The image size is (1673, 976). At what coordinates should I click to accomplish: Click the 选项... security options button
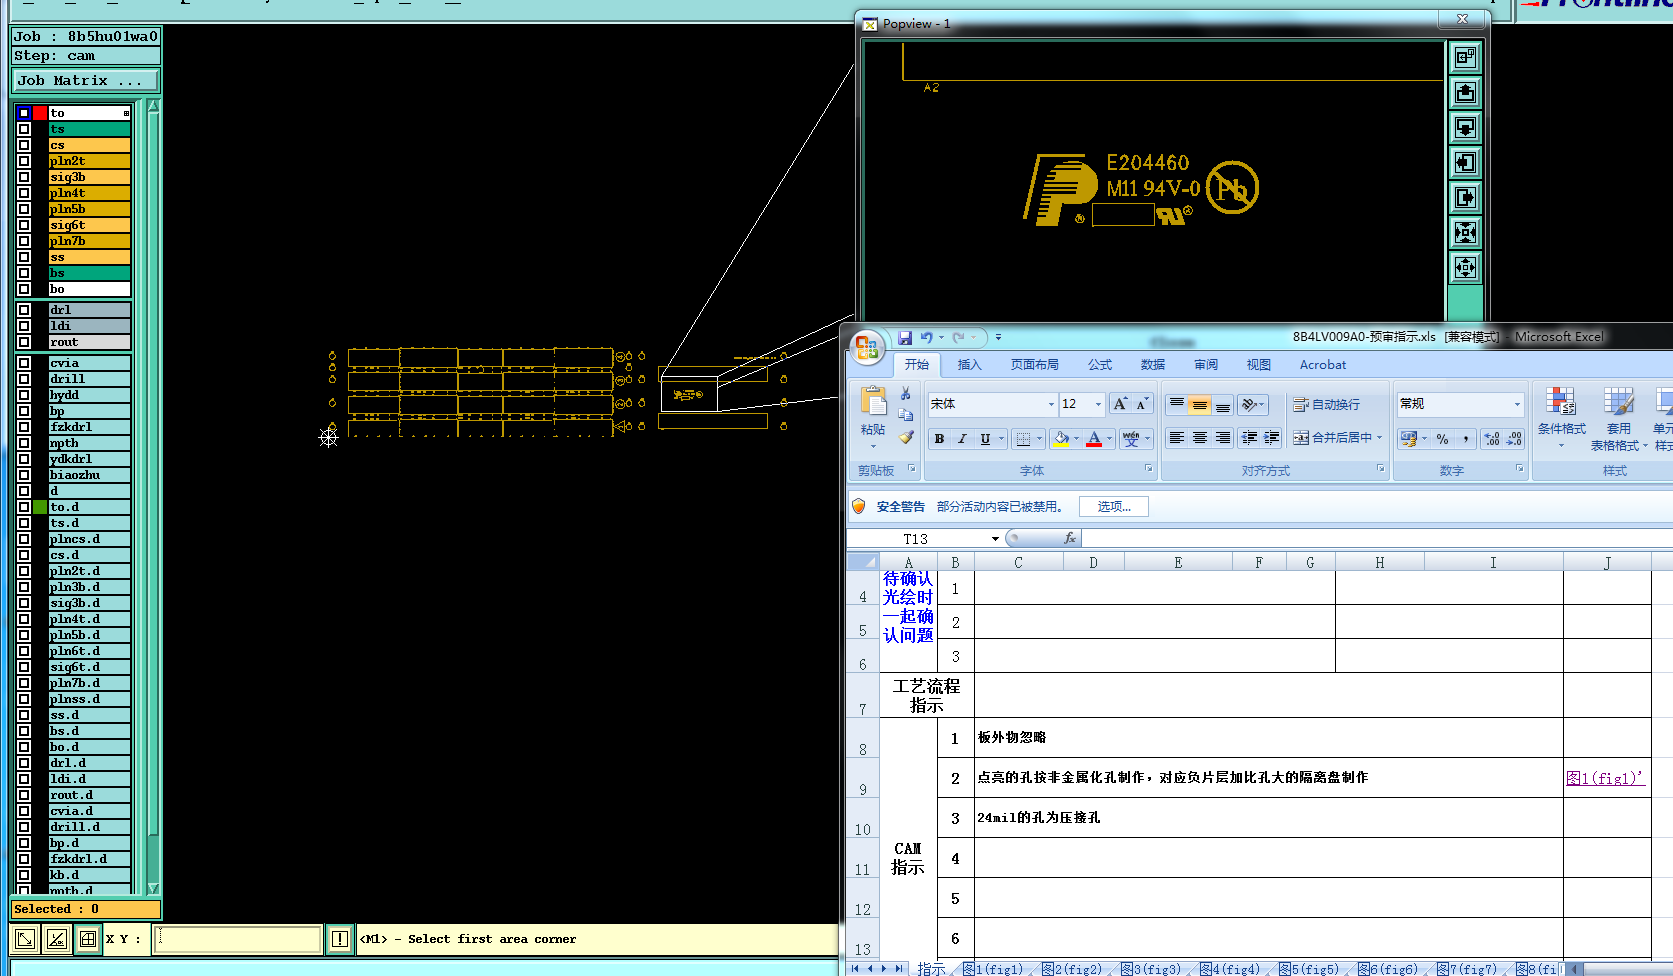click(1113, 507)
